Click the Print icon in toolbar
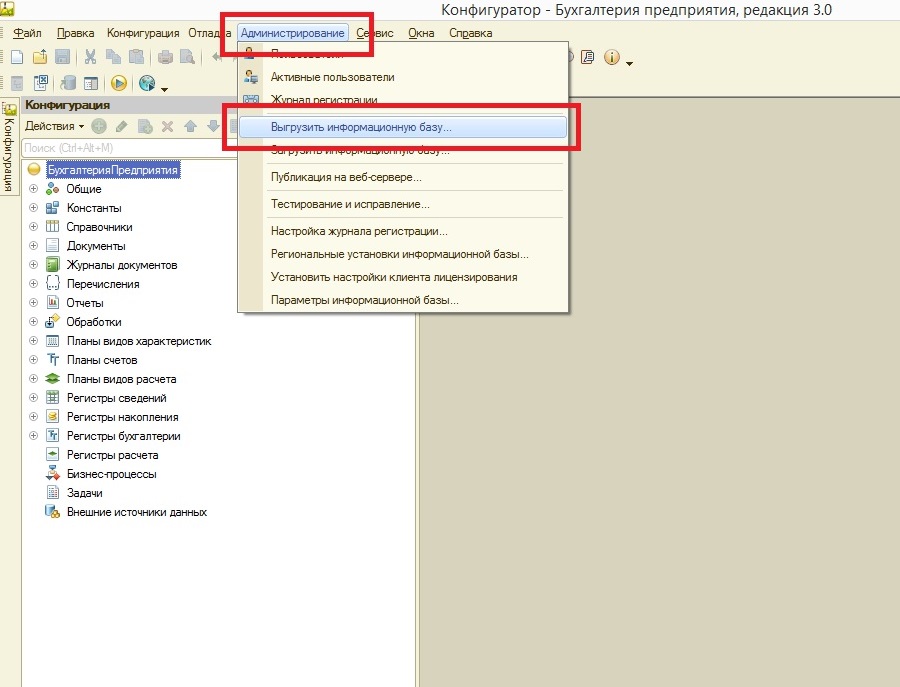 click(x=165, y=58)
